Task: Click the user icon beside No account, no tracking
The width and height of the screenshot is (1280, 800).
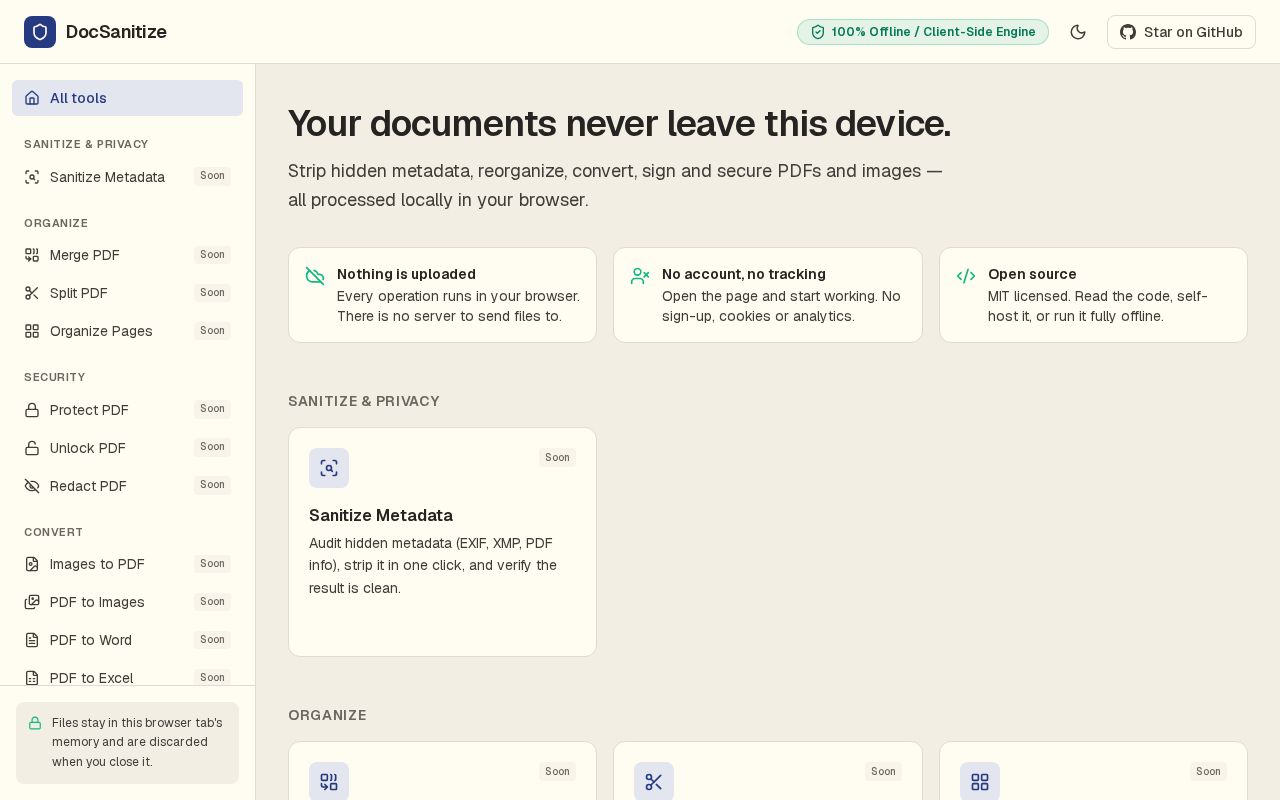Action: 640,276
